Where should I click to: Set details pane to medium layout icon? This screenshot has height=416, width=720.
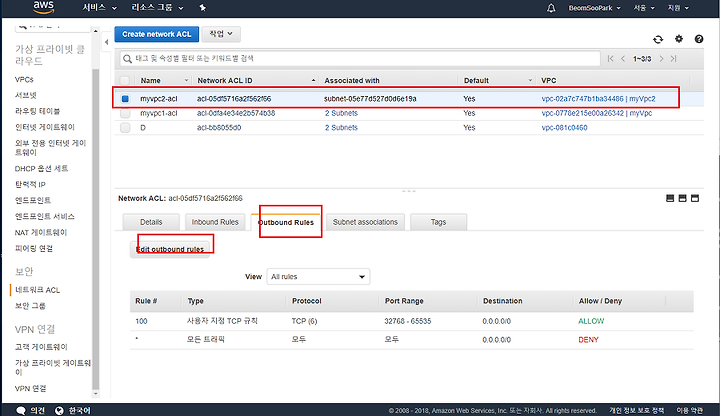pos(682,198)
